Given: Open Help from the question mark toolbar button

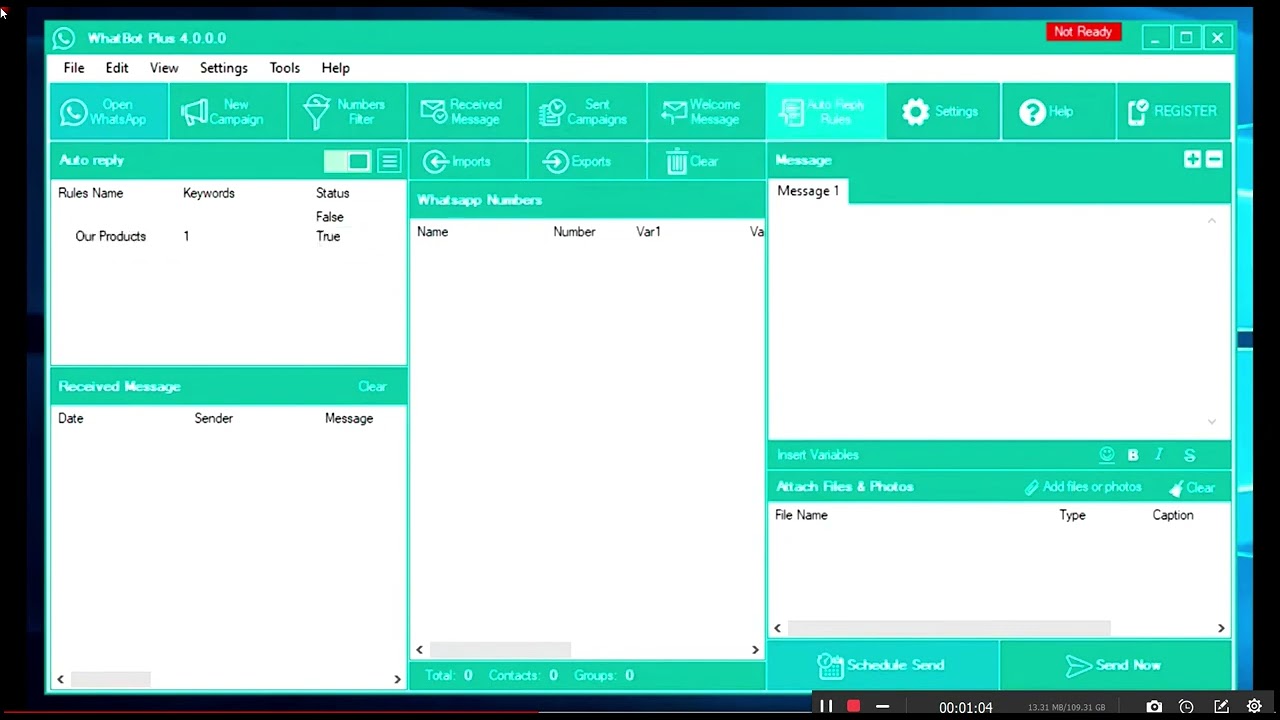Looking at the screenshot, I should tap(1058, 112).
